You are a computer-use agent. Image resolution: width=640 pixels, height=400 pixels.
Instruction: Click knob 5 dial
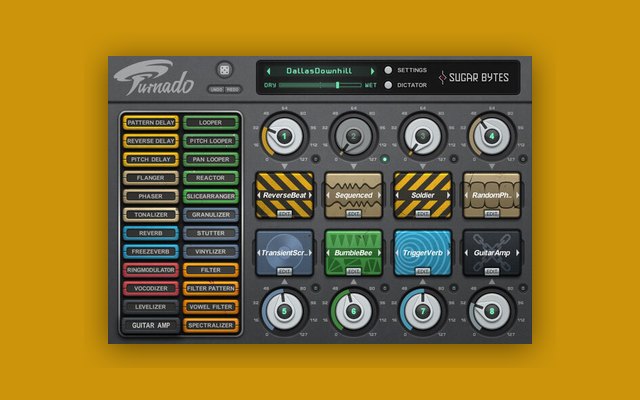284,311
